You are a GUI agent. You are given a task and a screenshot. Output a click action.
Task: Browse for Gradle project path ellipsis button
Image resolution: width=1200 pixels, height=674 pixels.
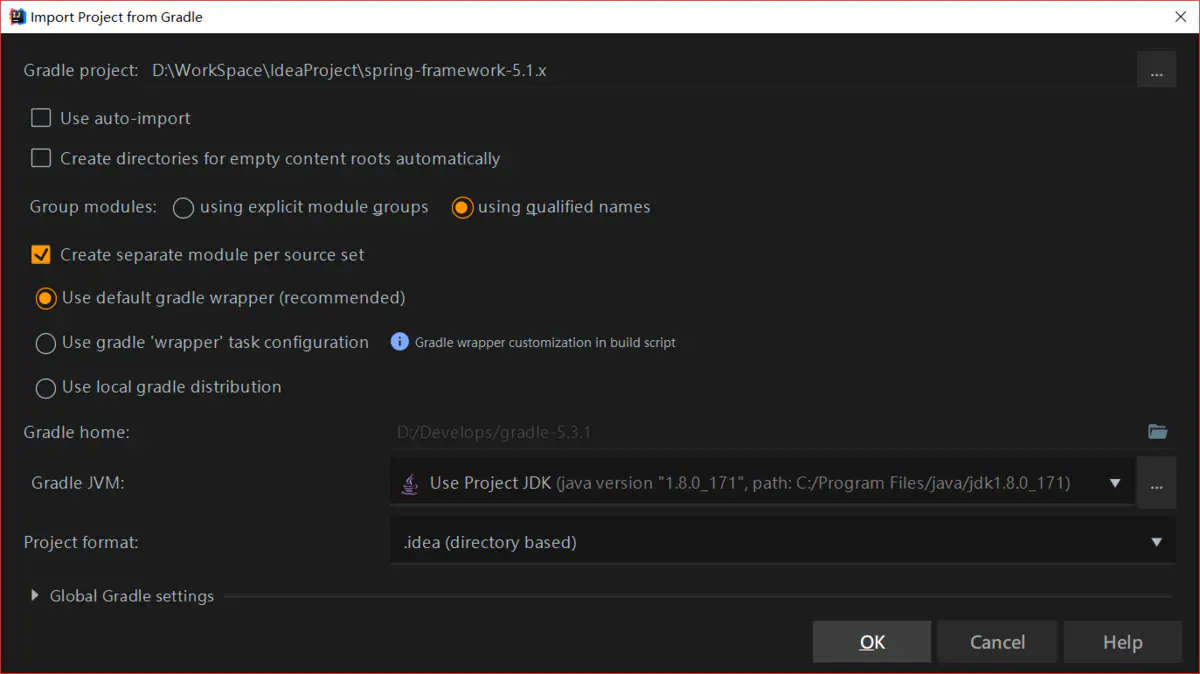click(1157, 70)
